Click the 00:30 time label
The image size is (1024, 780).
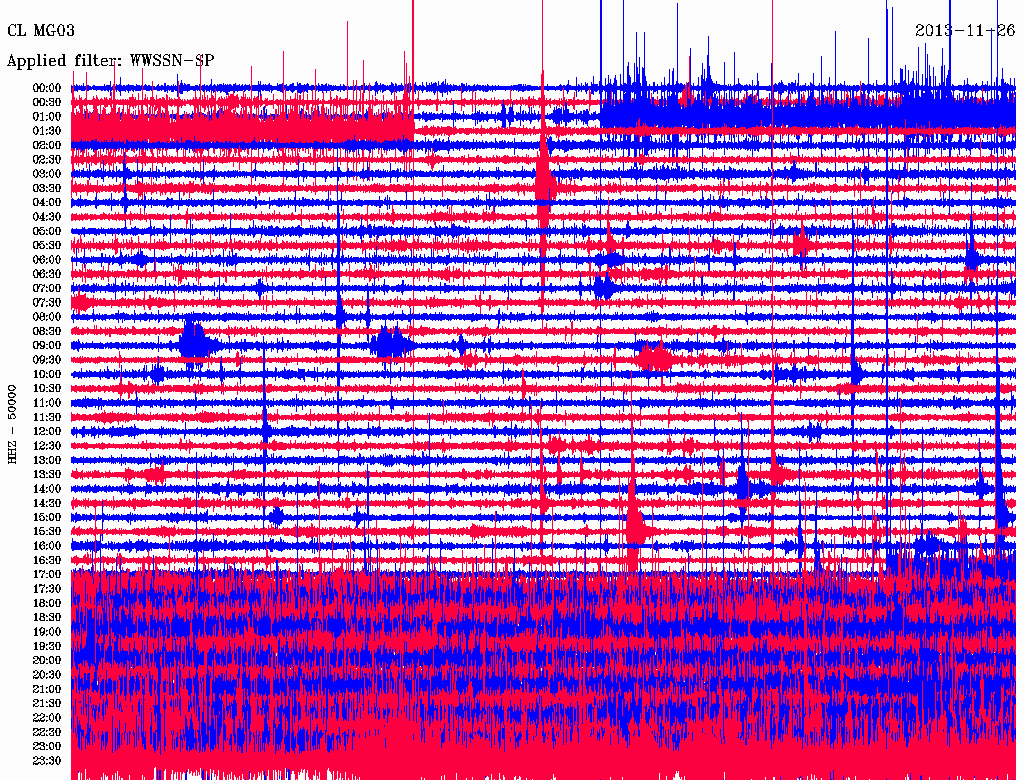pos(47,102)
